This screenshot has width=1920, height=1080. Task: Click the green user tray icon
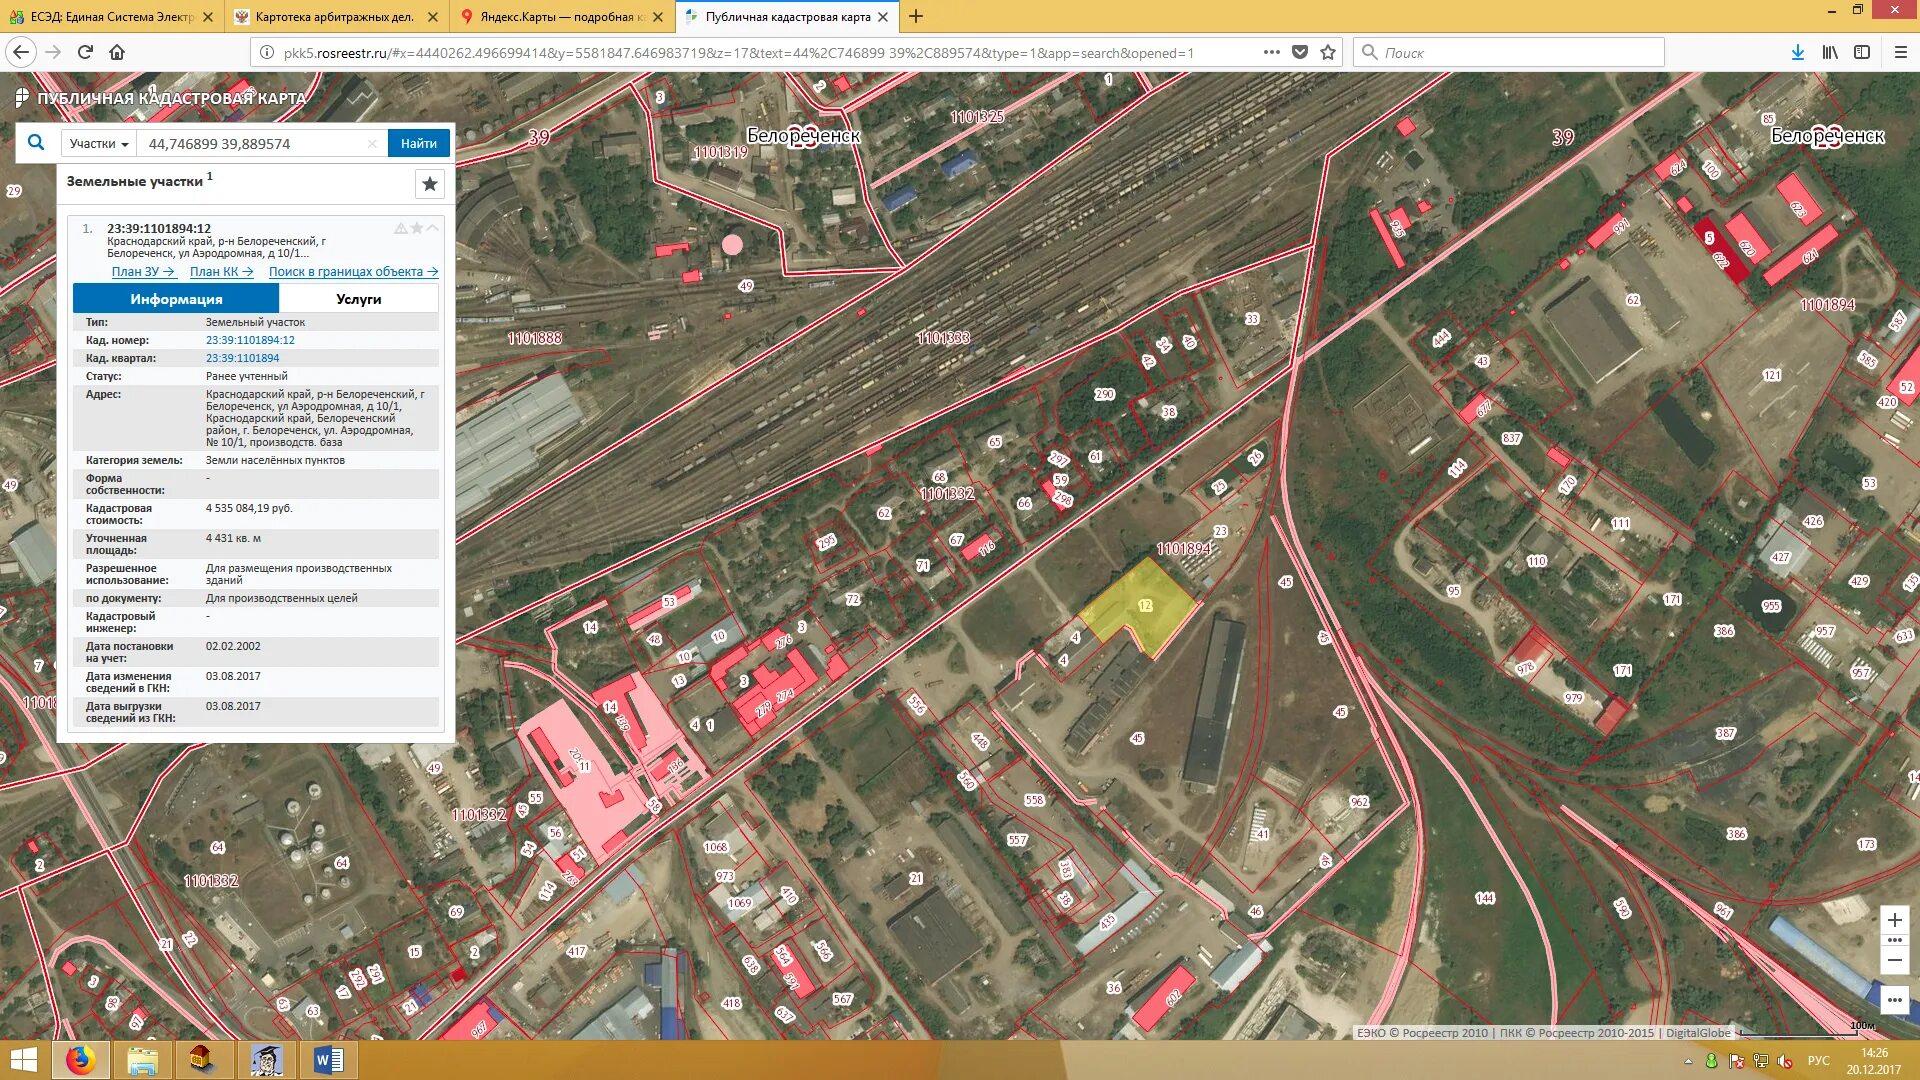click(x=1712, y=1061)
